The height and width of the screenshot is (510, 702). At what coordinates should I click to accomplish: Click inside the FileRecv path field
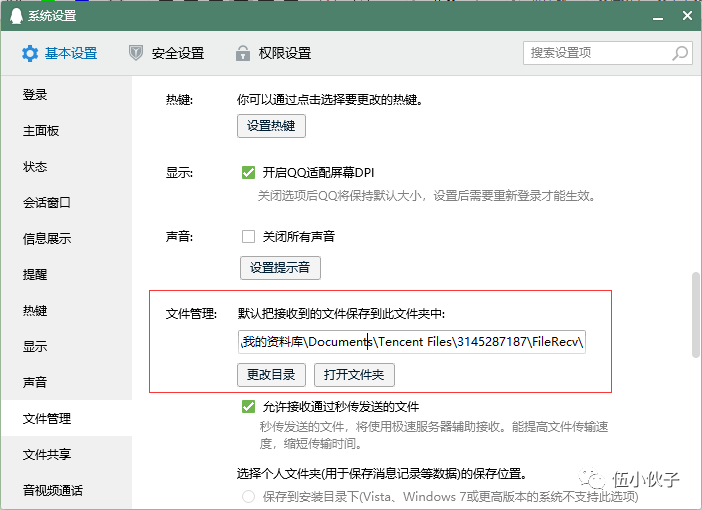(x=411, y=342)
